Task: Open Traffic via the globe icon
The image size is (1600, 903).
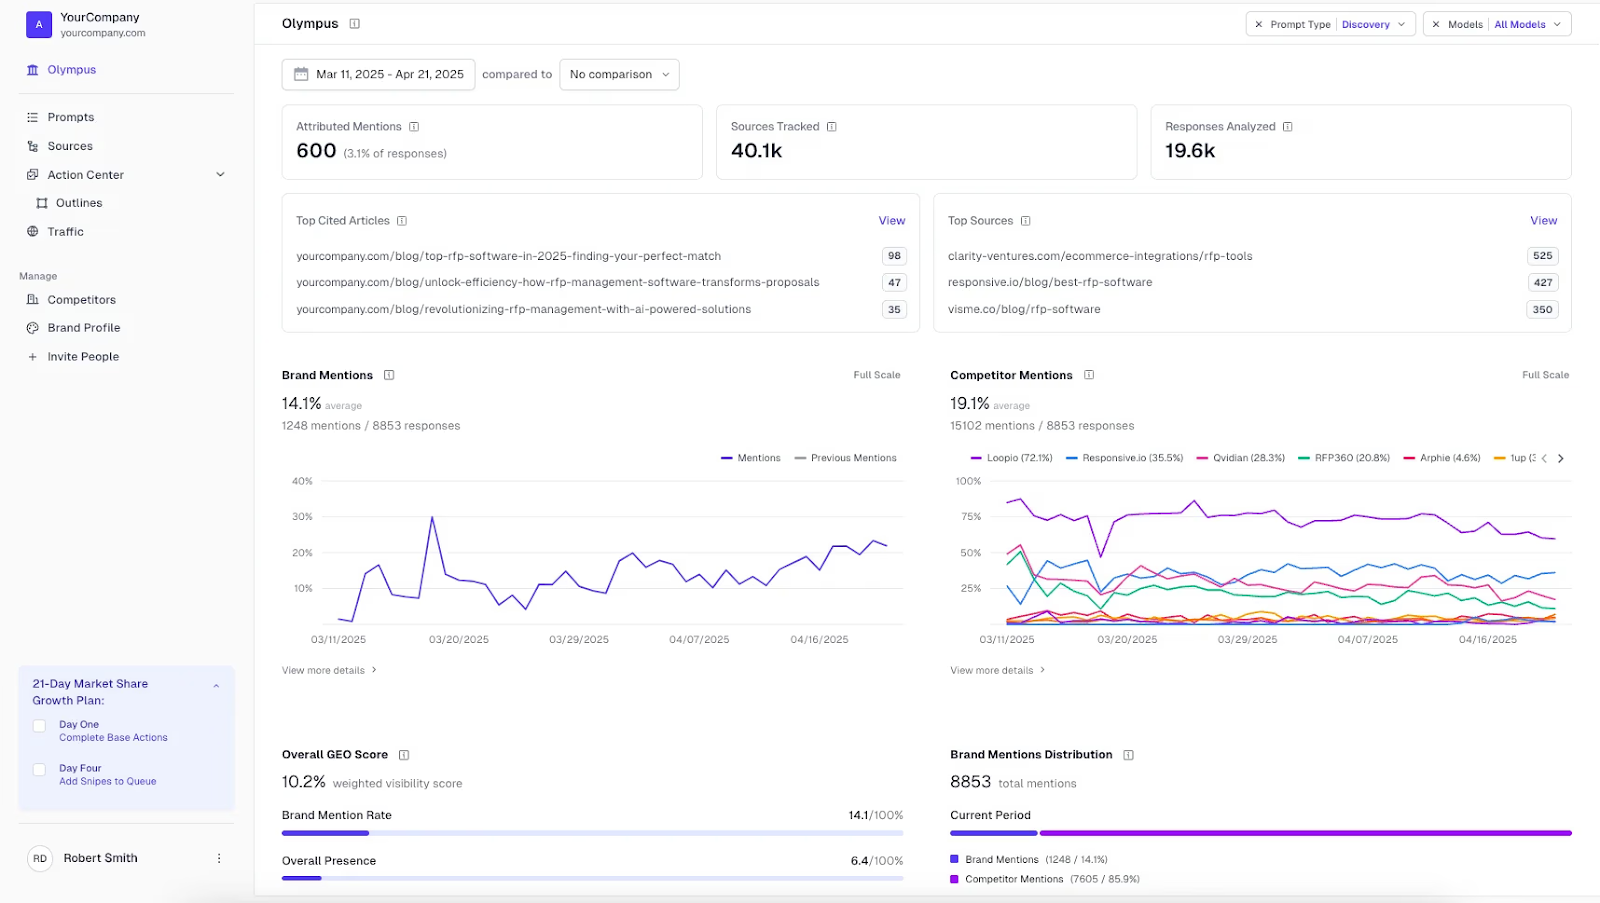Action: 33,231
